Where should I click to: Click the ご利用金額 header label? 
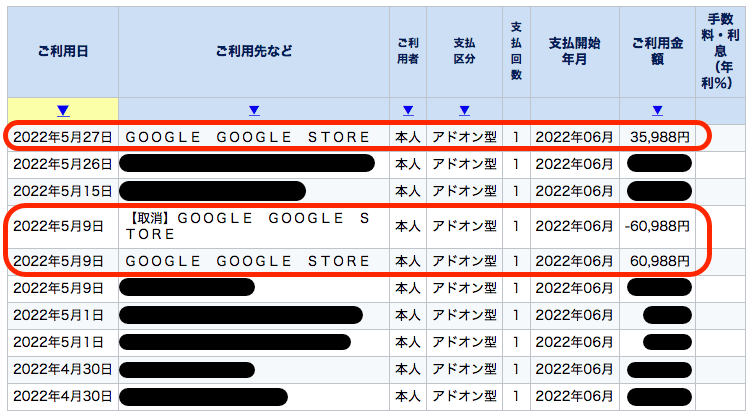(657, 51)
